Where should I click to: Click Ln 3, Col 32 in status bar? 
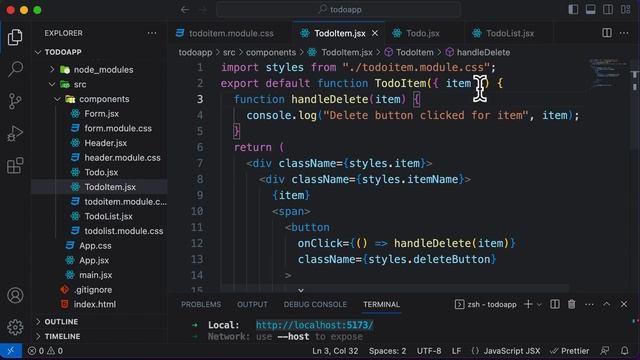(x=335, y=351)
